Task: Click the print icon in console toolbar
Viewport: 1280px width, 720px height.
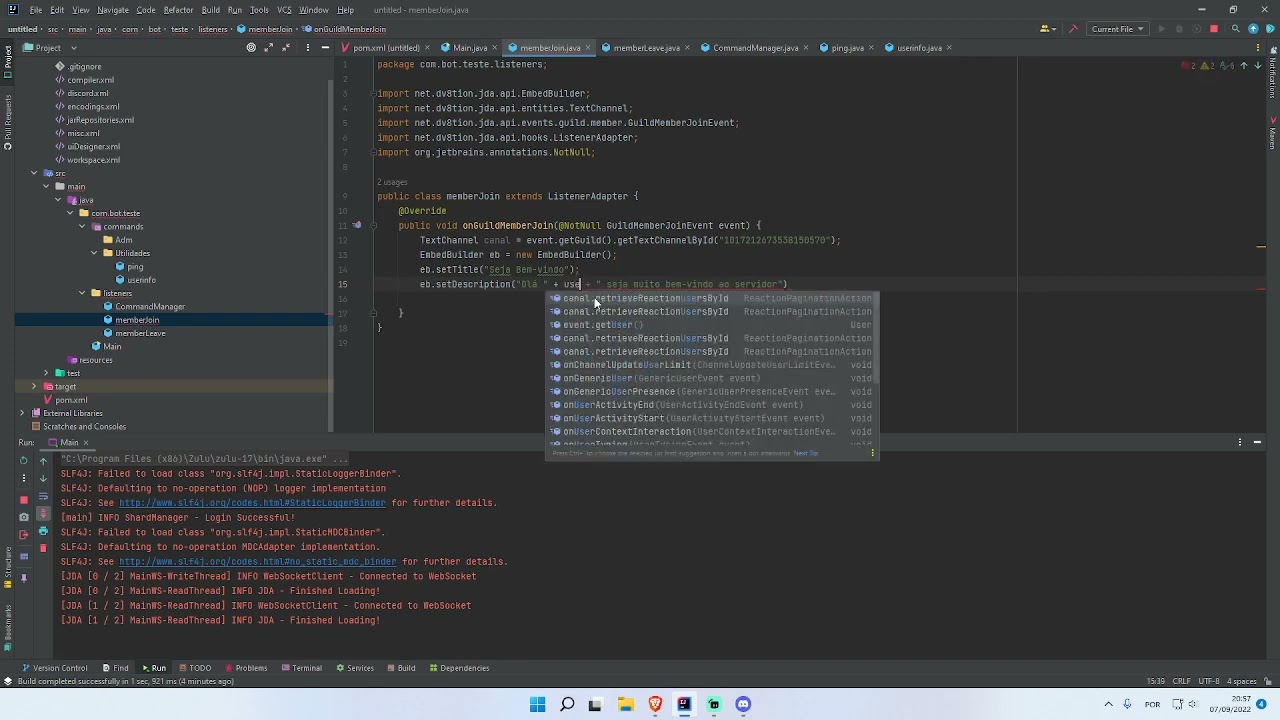Action: point(43,532)
